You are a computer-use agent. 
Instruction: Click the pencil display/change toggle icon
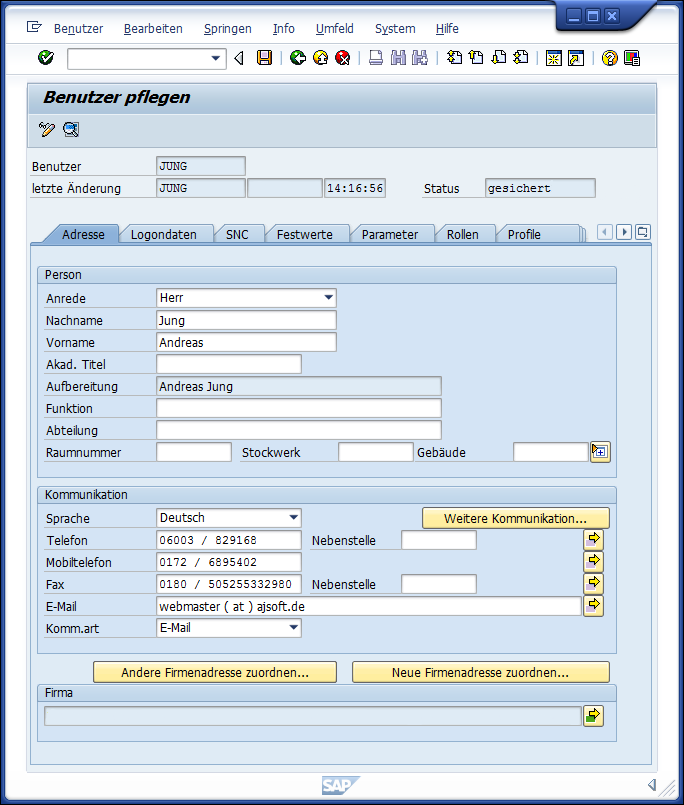[47, 129]
